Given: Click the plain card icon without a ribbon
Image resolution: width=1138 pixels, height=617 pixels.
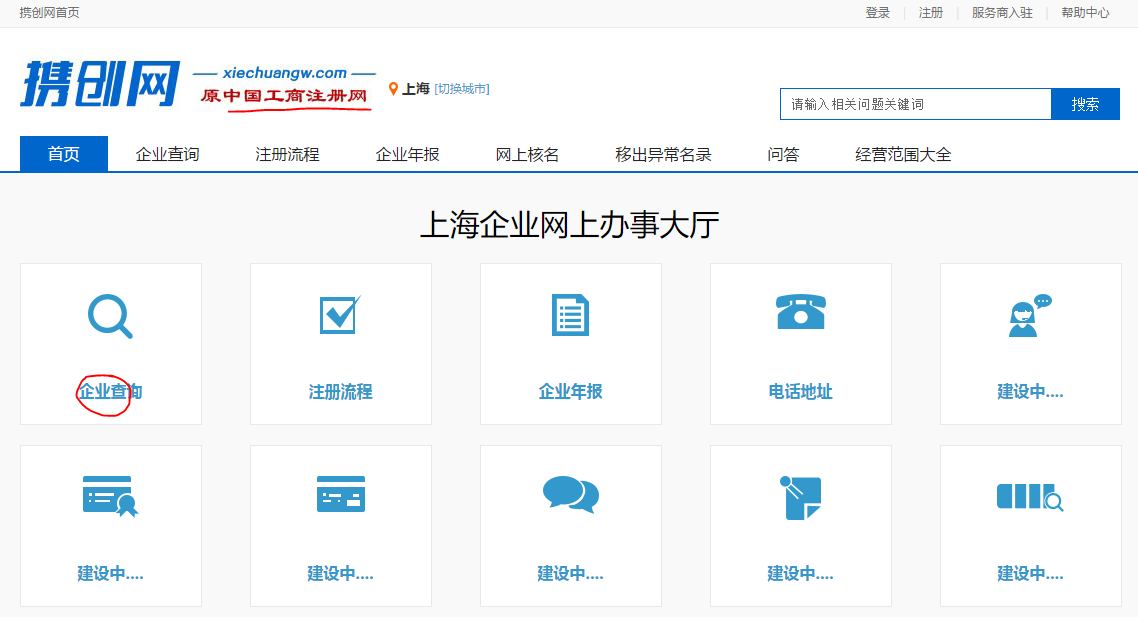Looking at the screenshot, I should [340, 494].
